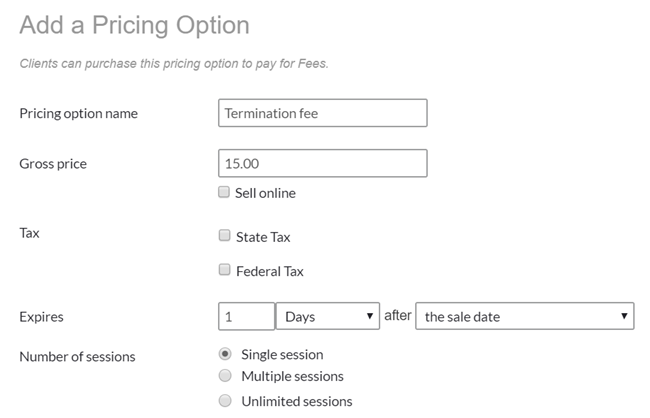Pick the Unlimited sessions radio button
Screen dimensions: 650x418
[x=225, y=401]
